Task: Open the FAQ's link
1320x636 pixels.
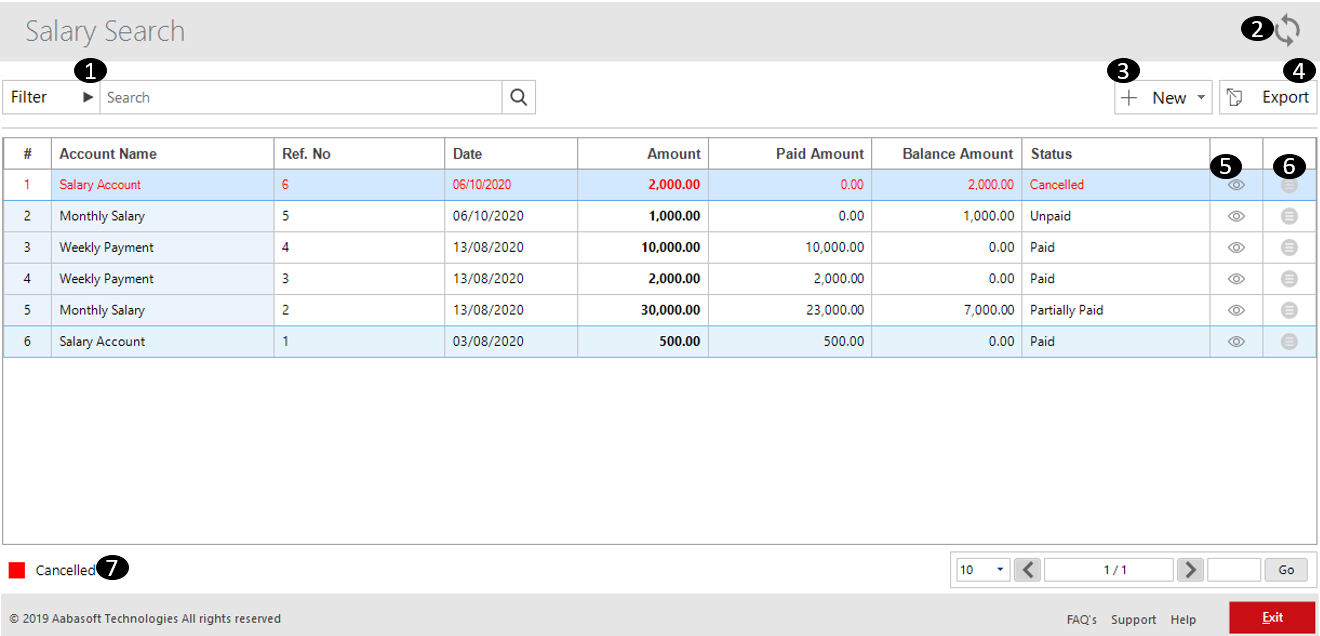Action: pyautogui.click(x=1082, y=619)
